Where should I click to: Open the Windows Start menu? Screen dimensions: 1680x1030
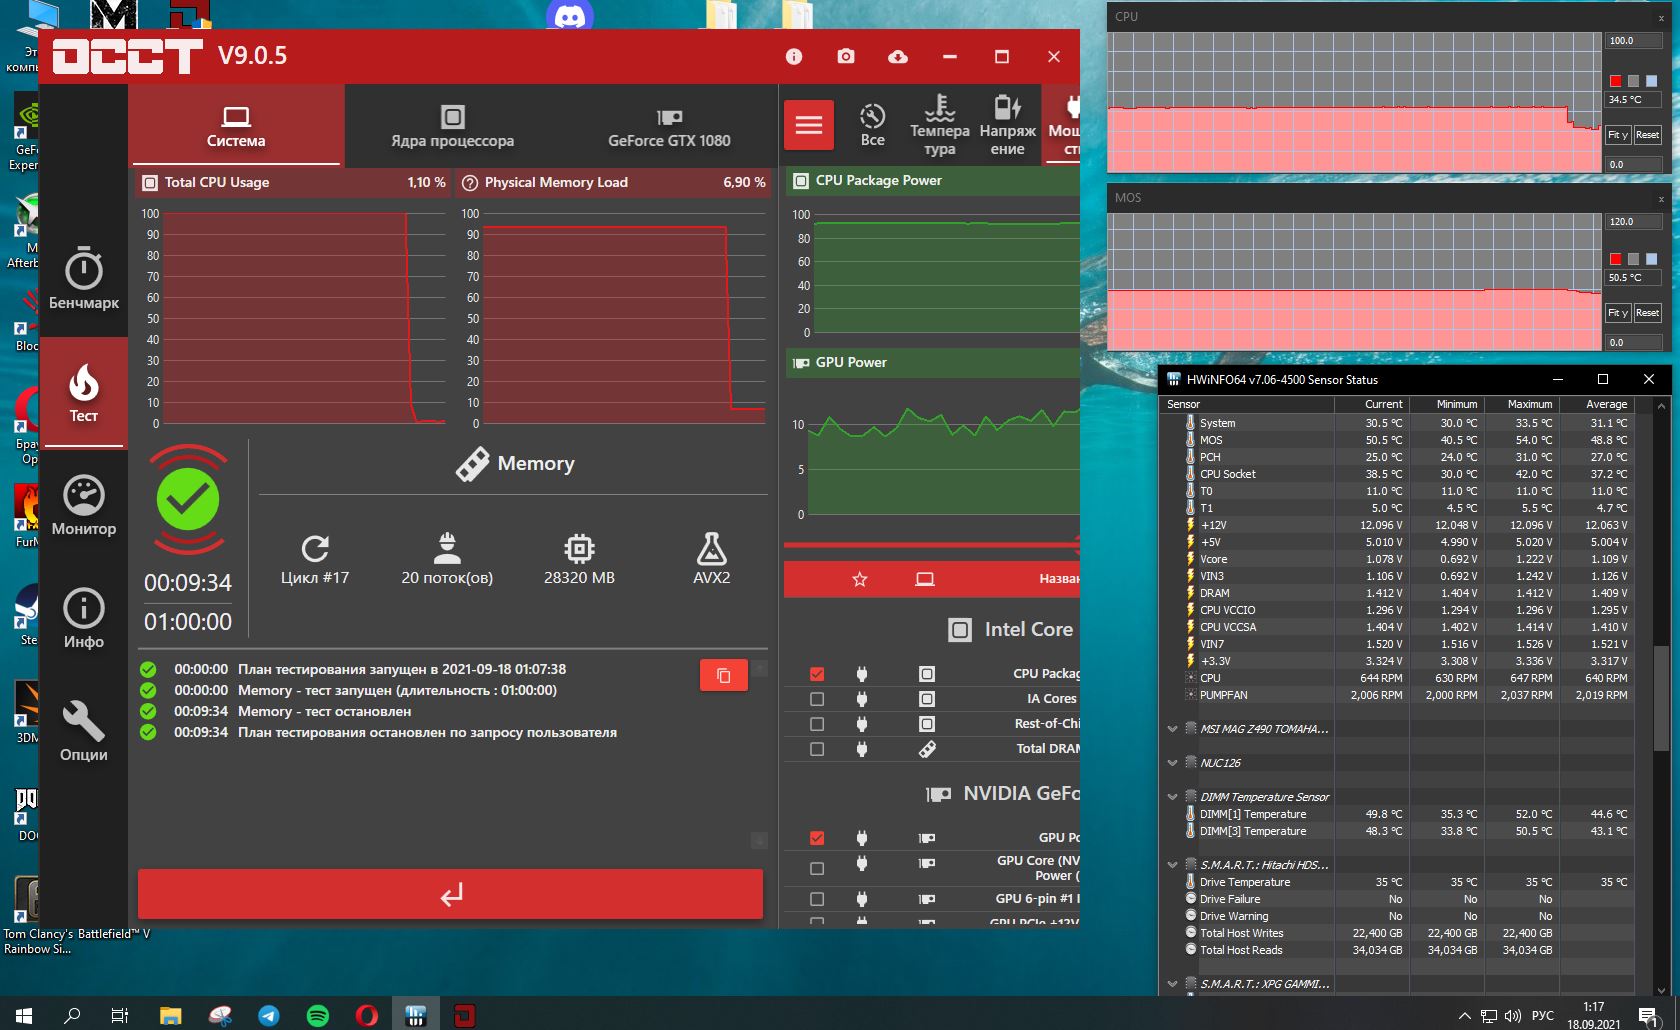pyautogui.click(x=24, y=1016)
